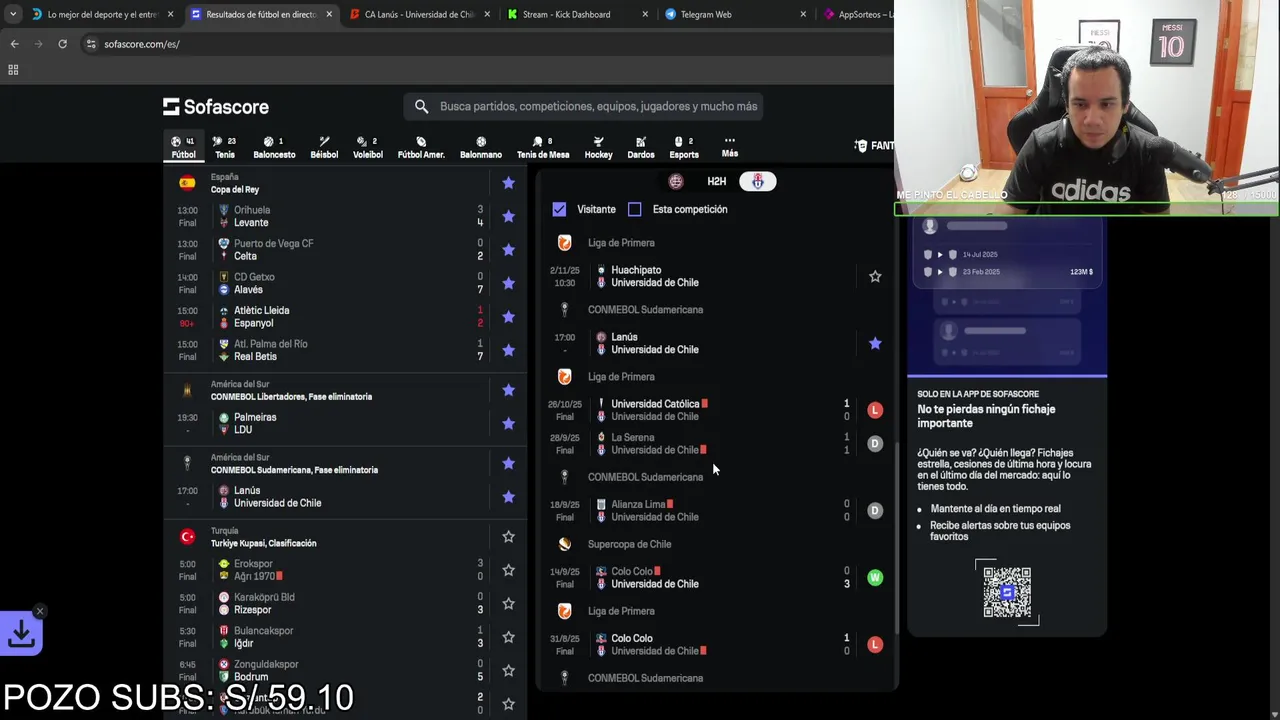
Task: Open the Fútbol sport tab
Action: point(183,147)
